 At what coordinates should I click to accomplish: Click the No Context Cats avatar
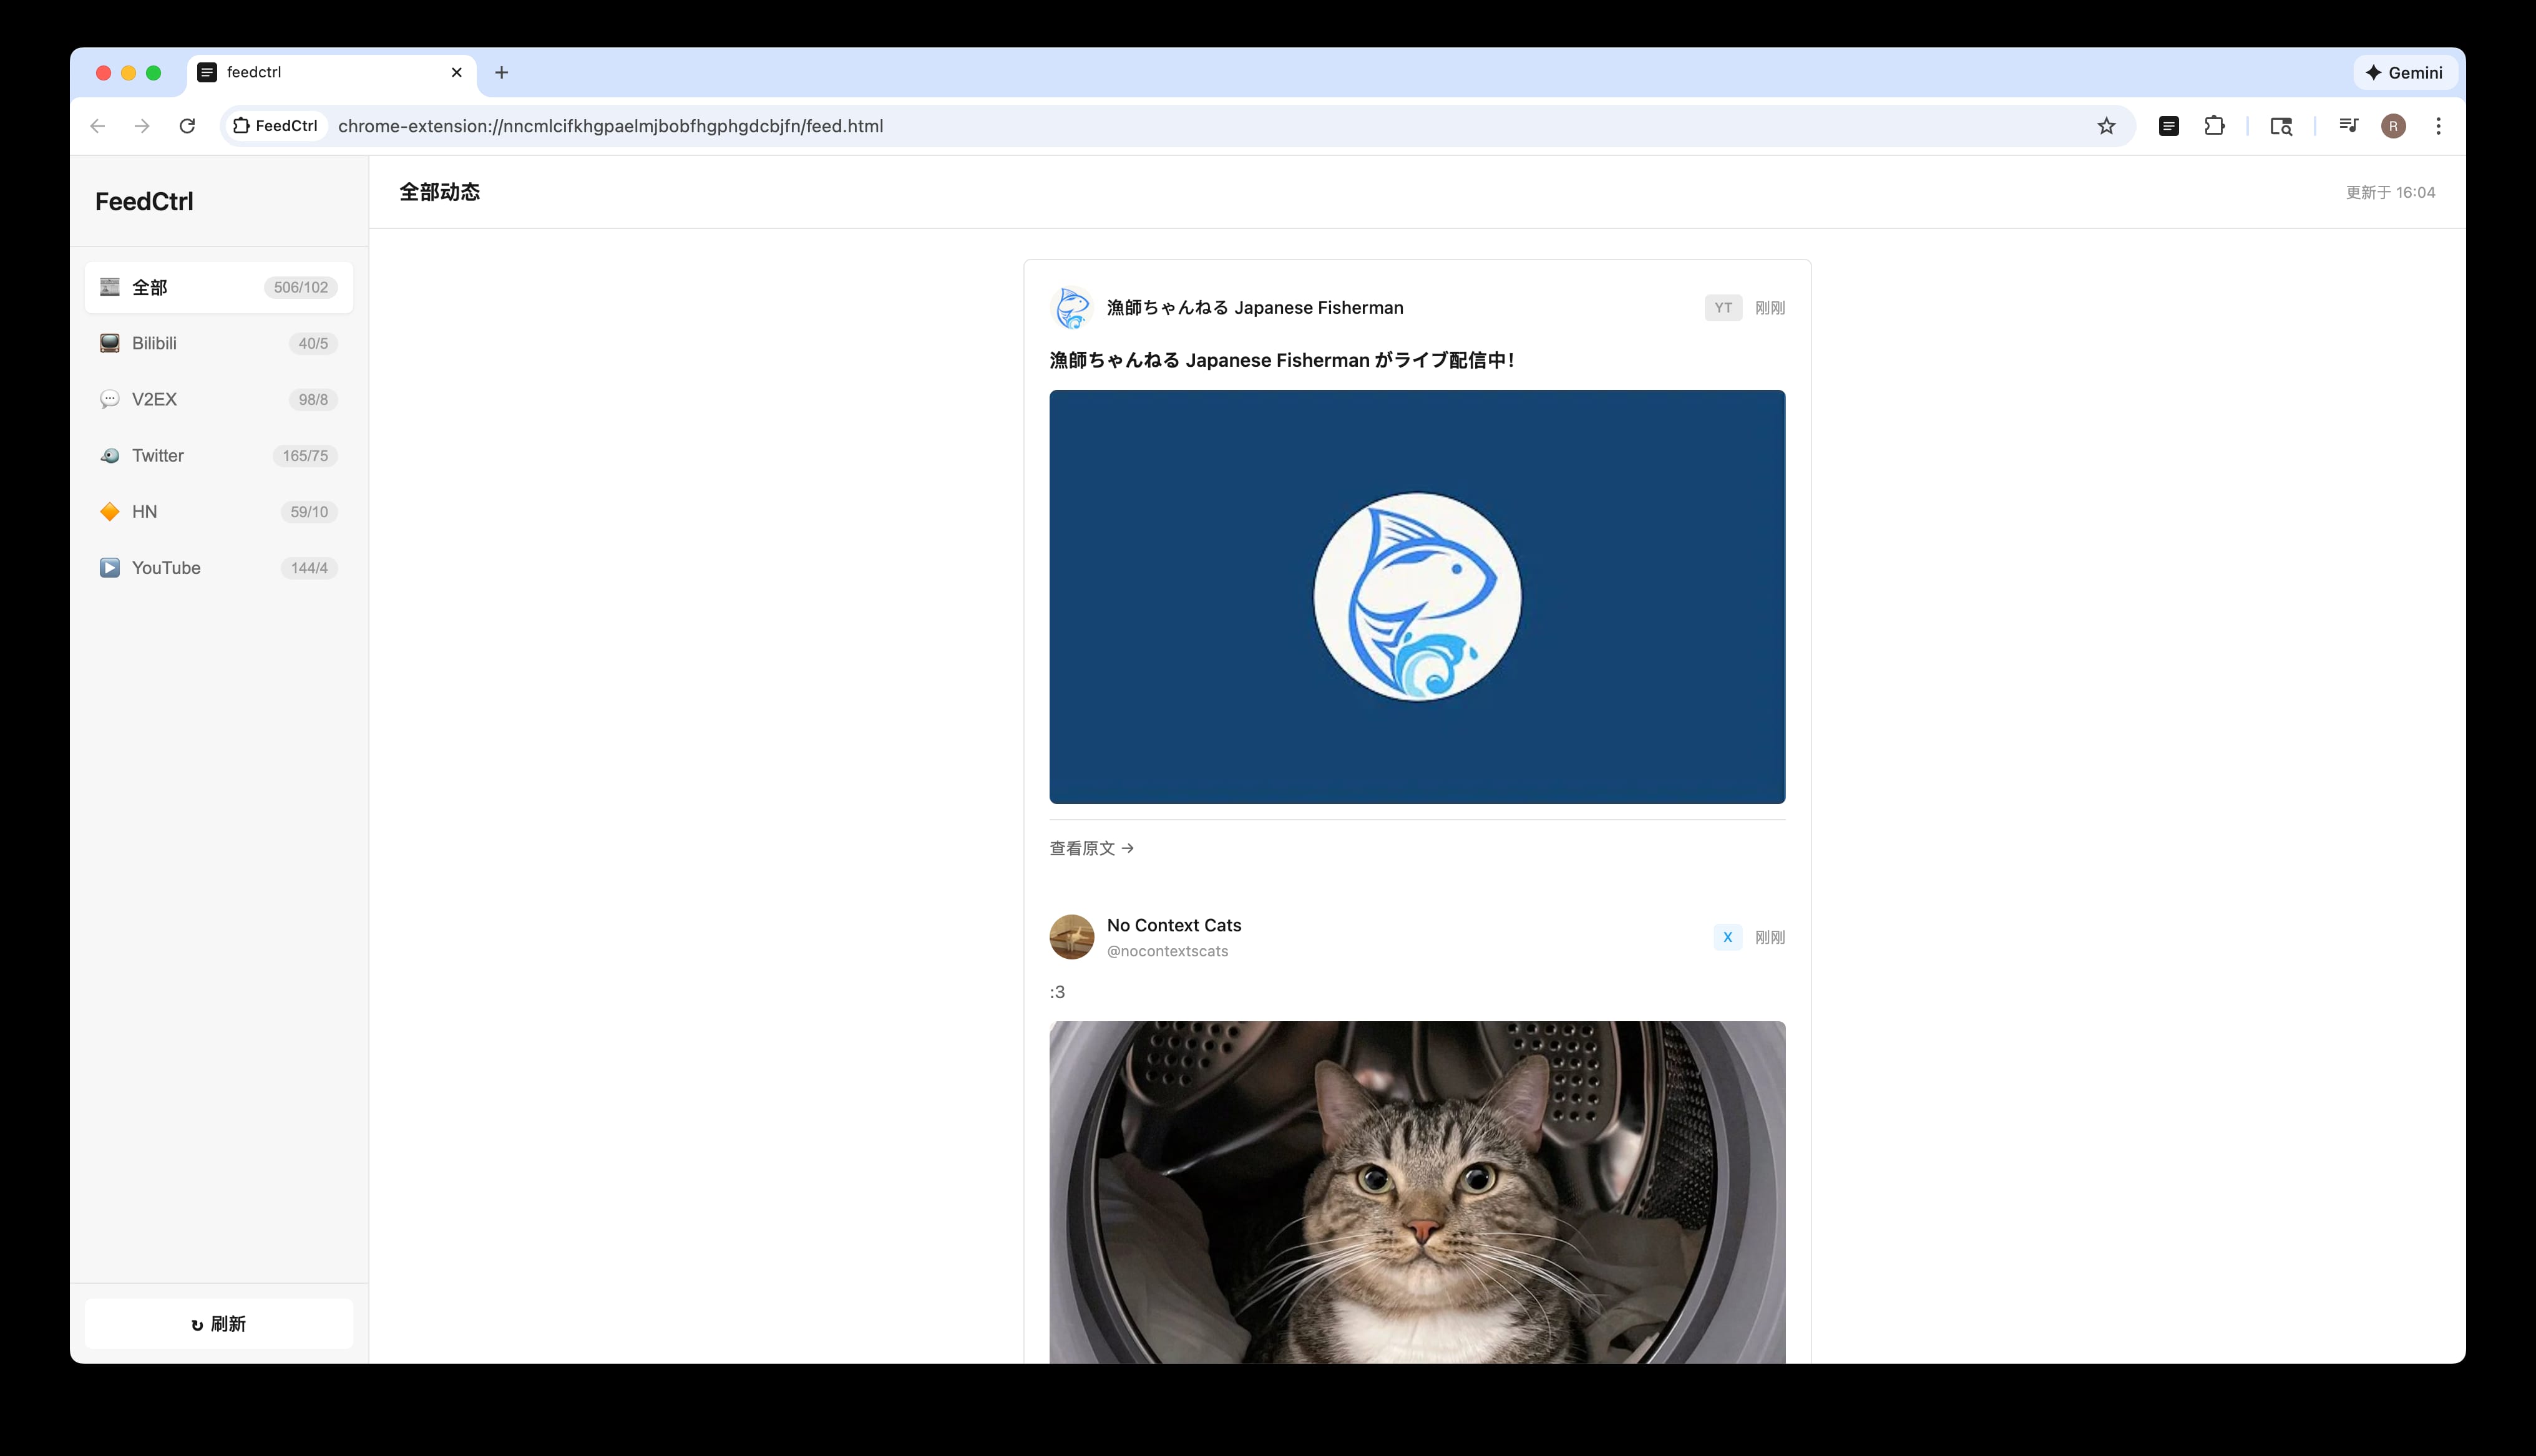(1071, 937)
